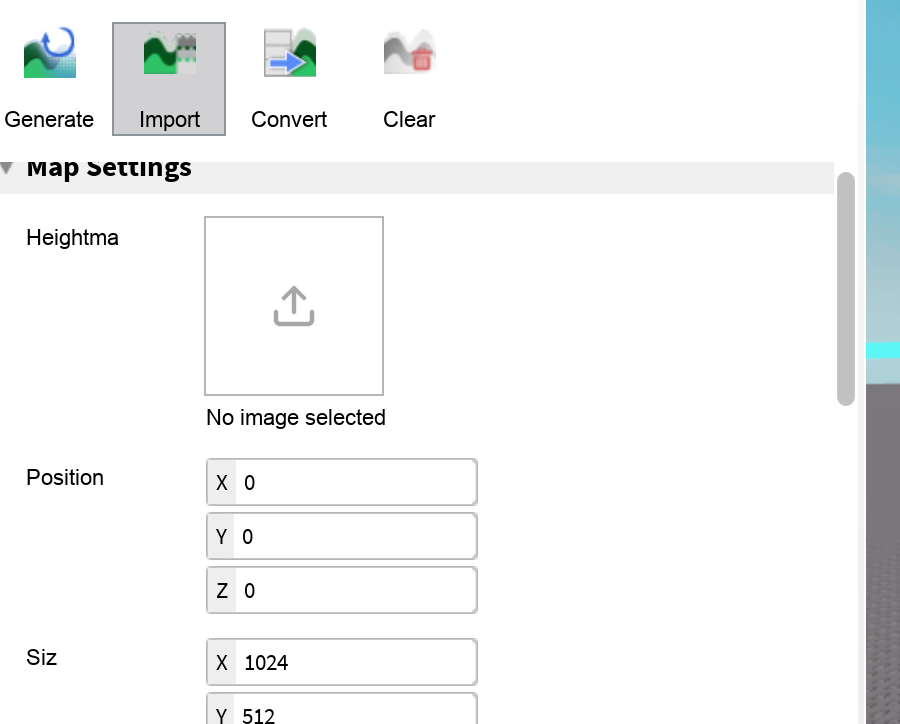Click the Heightmap property label
This screenshot has height=724, width=900.
tap(72, 238)
